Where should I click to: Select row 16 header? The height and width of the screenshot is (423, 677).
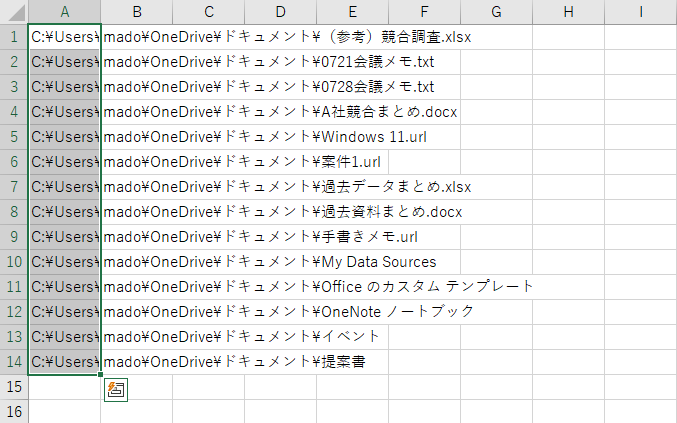click(x=14, y=412)
